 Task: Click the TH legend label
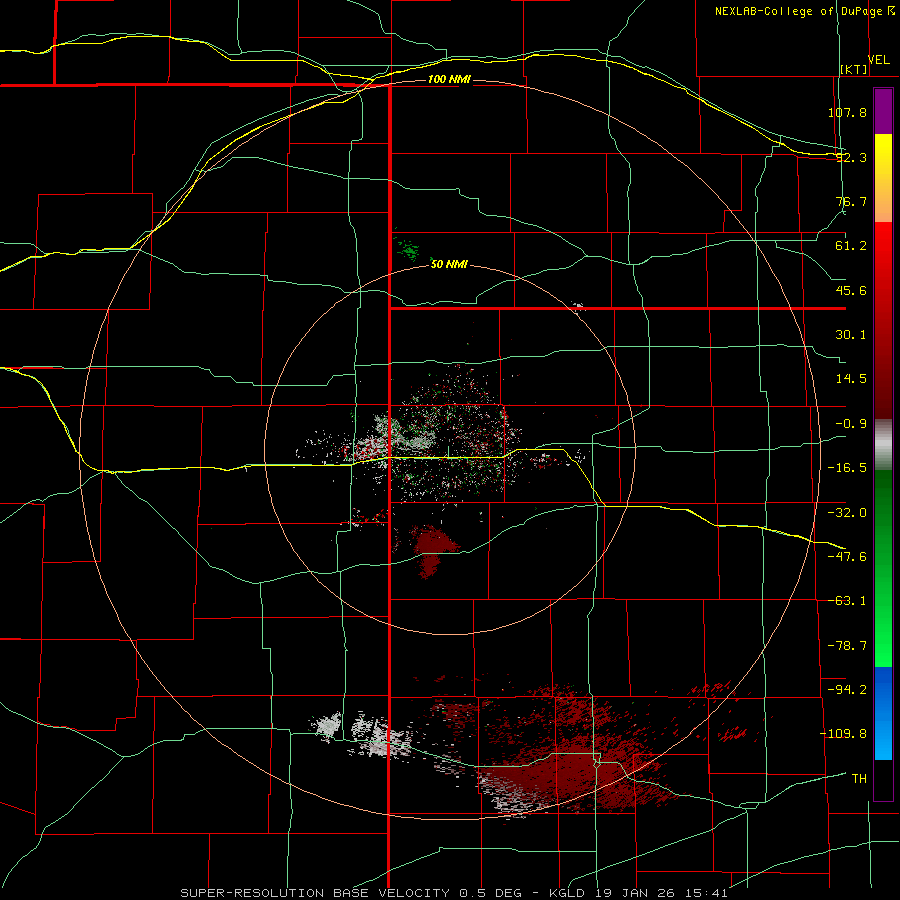click(859, 779)
